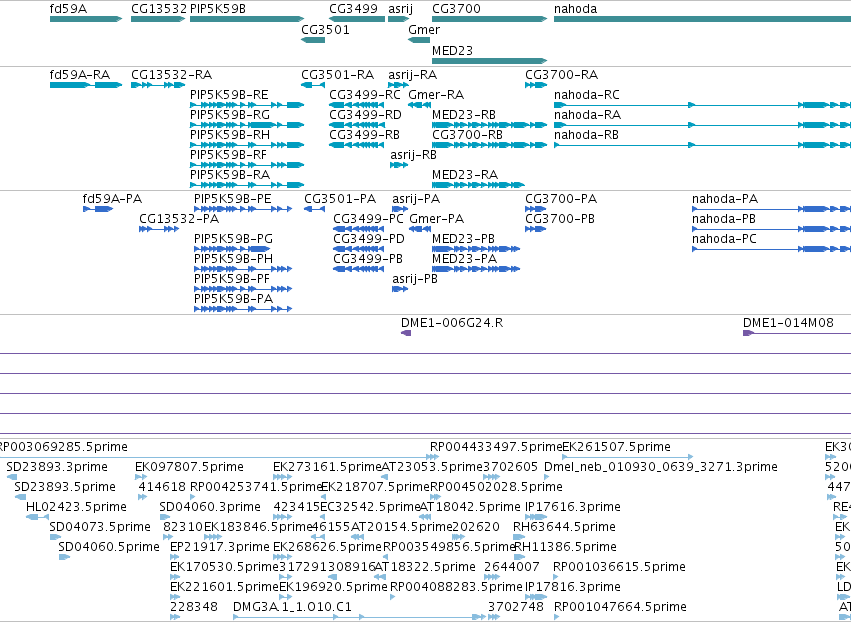
Task: Select protein CG3700-PB
Action: click(536, 229)
